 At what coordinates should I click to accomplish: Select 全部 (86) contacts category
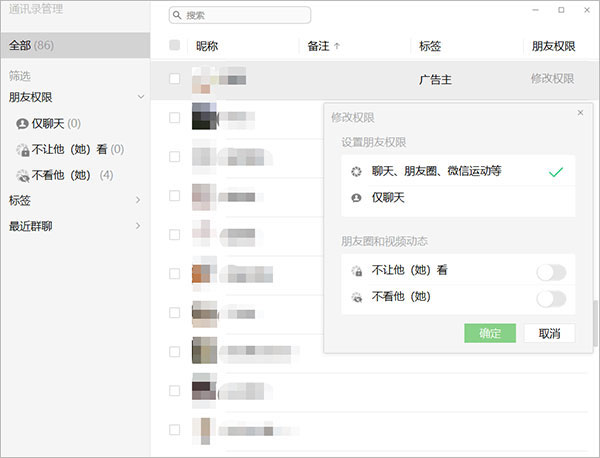click(32, 45)
